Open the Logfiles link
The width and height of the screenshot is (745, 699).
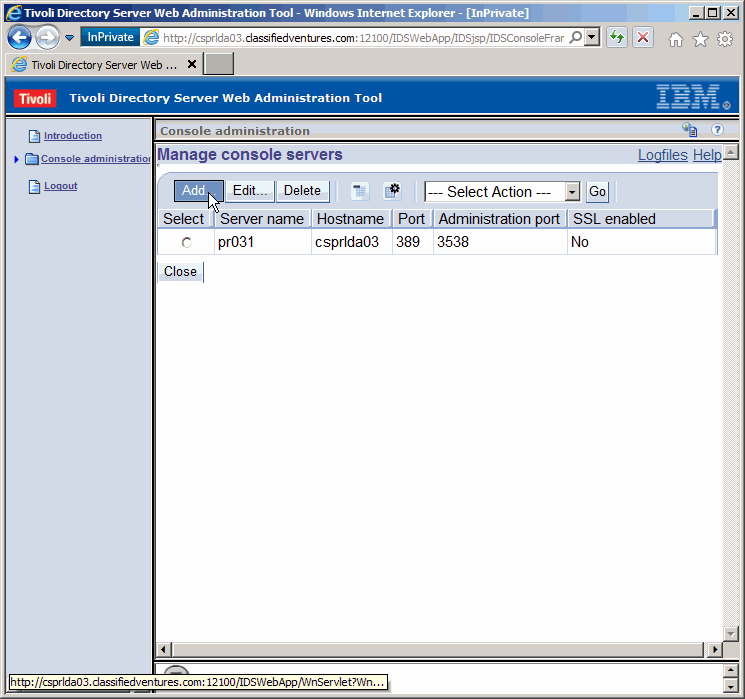pyautogui.click(x=663, y=155)
